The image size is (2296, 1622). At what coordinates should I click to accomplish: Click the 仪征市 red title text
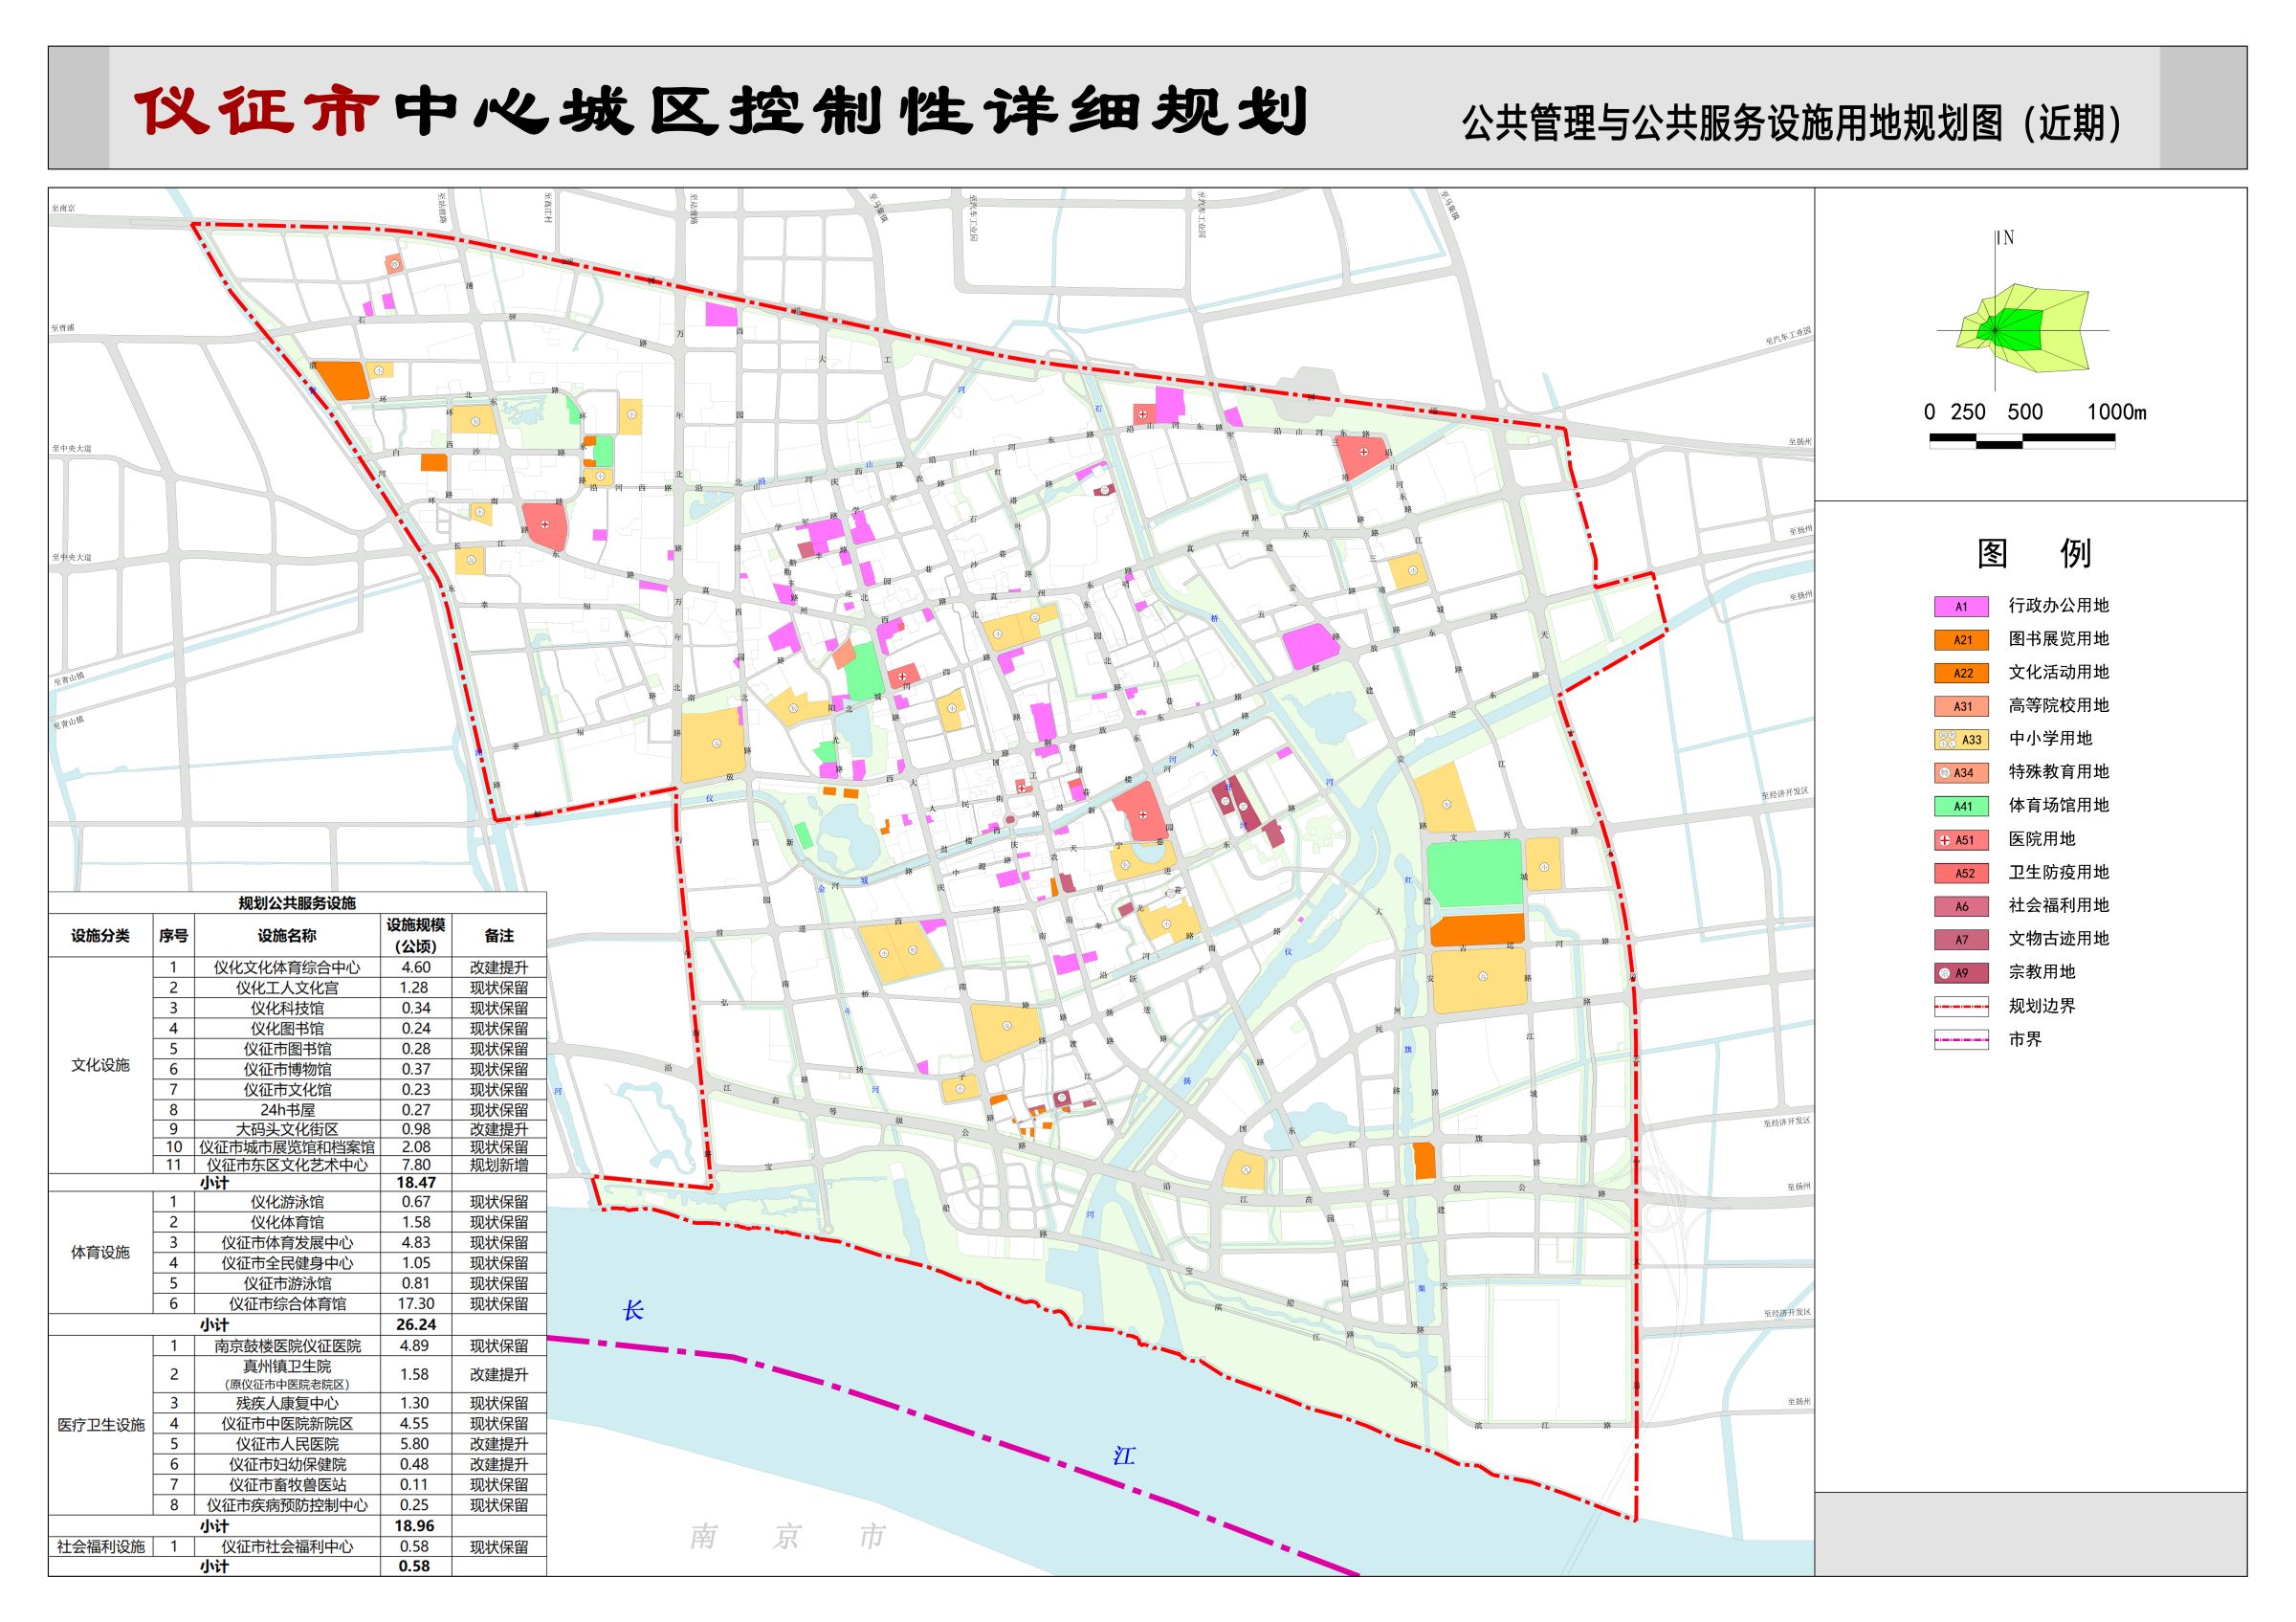258,109
